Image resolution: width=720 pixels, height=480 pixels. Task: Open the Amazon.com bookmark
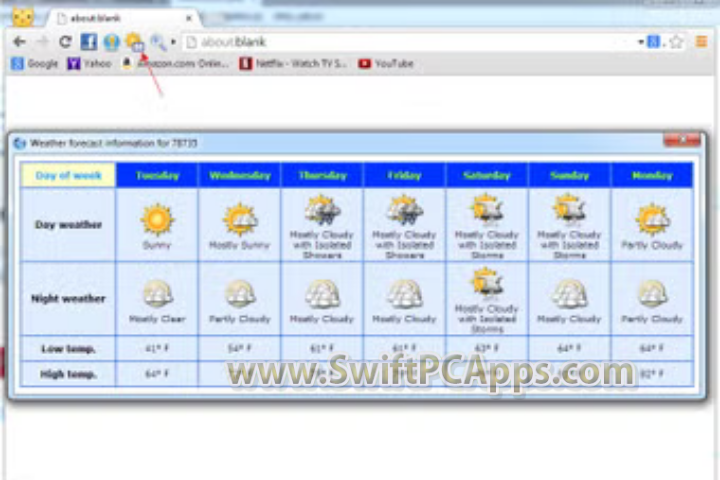(175, 63)
